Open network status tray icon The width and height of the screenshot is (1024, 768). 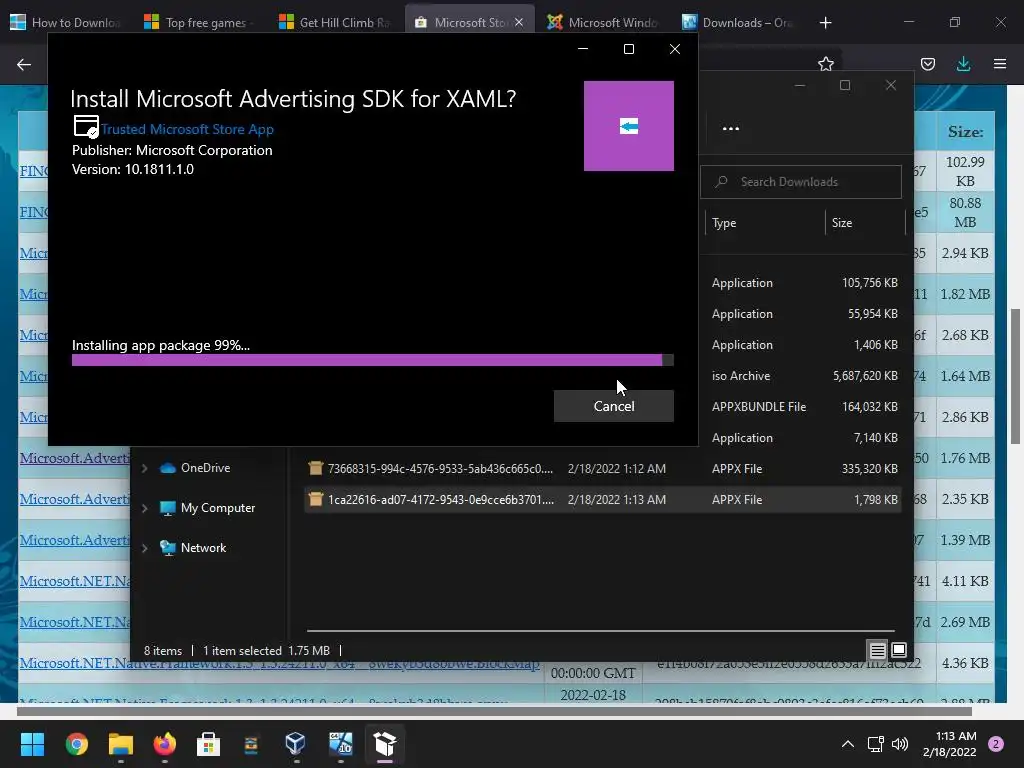pos(875,744)
